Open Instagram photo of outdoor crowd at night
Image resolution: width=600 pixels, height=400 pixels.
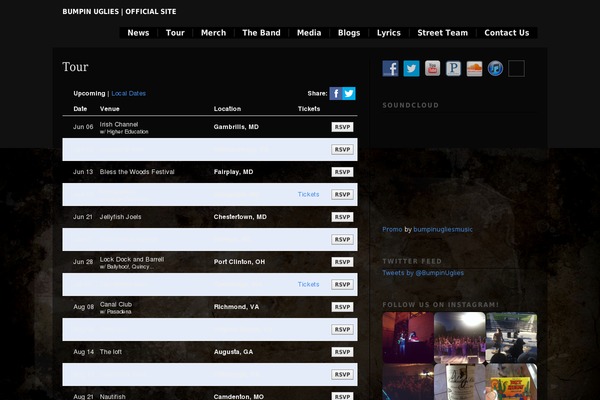point(460,337)
